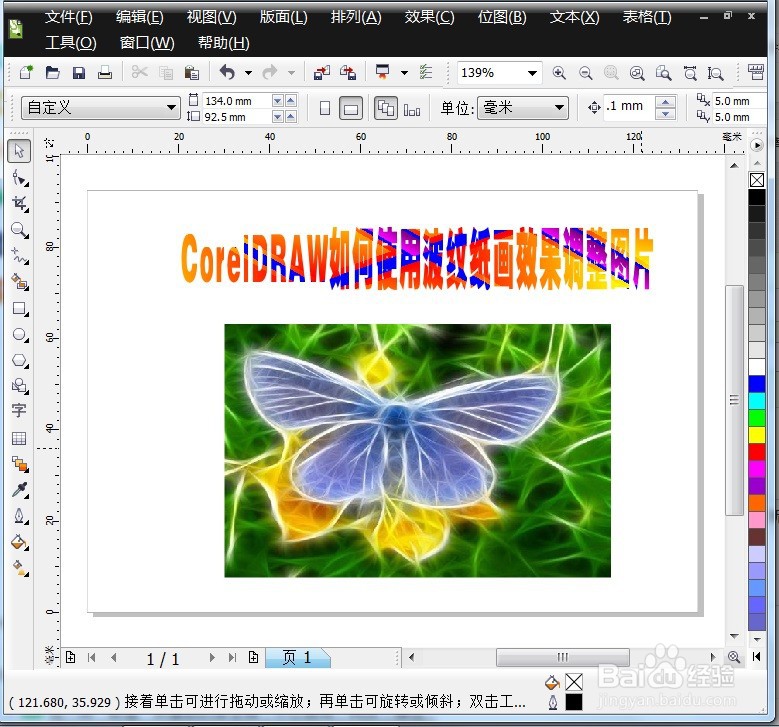Pick the Rectangle tool
The image size is (779, 727).
point(19,308)
